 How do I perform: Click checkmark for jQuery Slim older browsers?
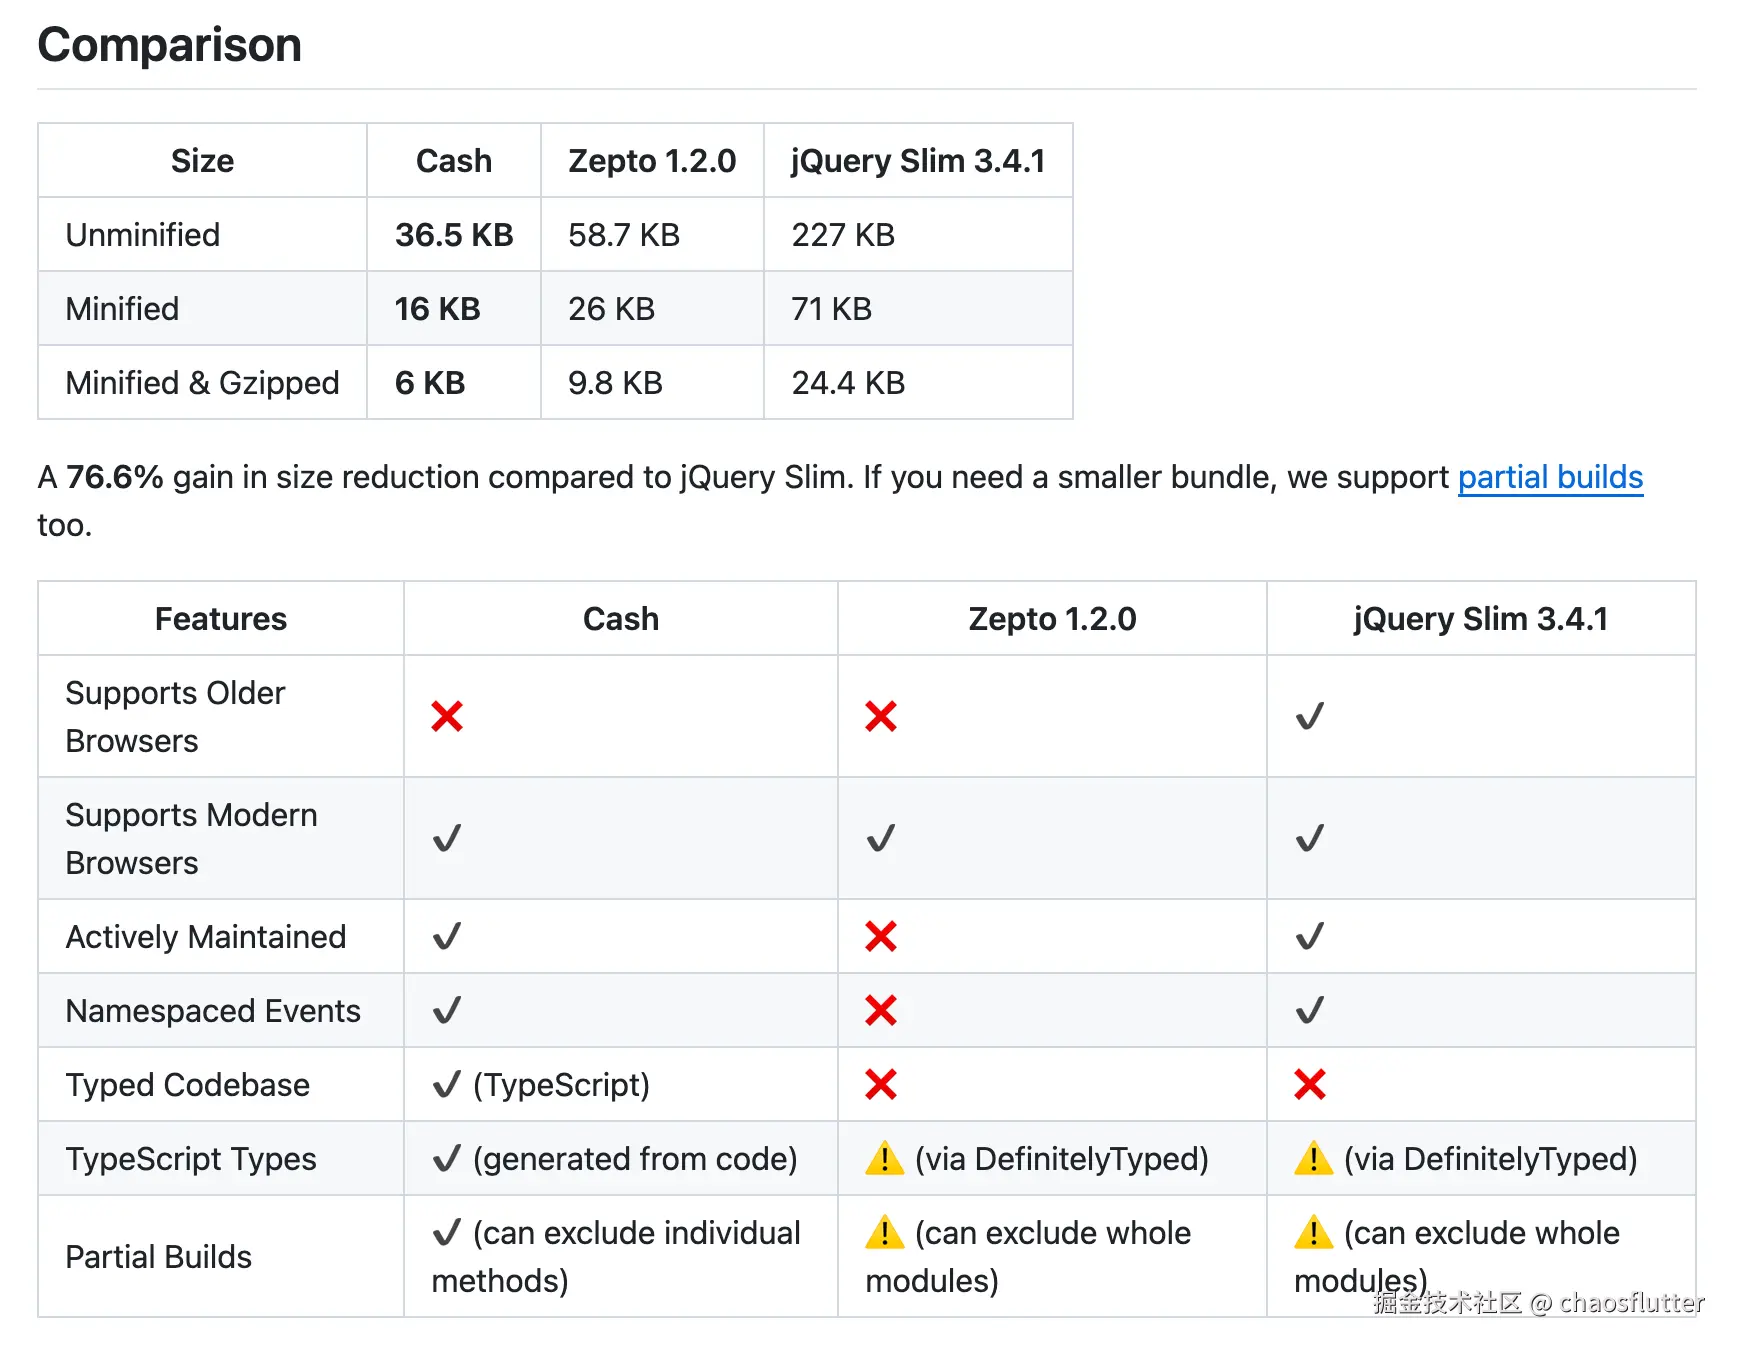point(1309,716)
